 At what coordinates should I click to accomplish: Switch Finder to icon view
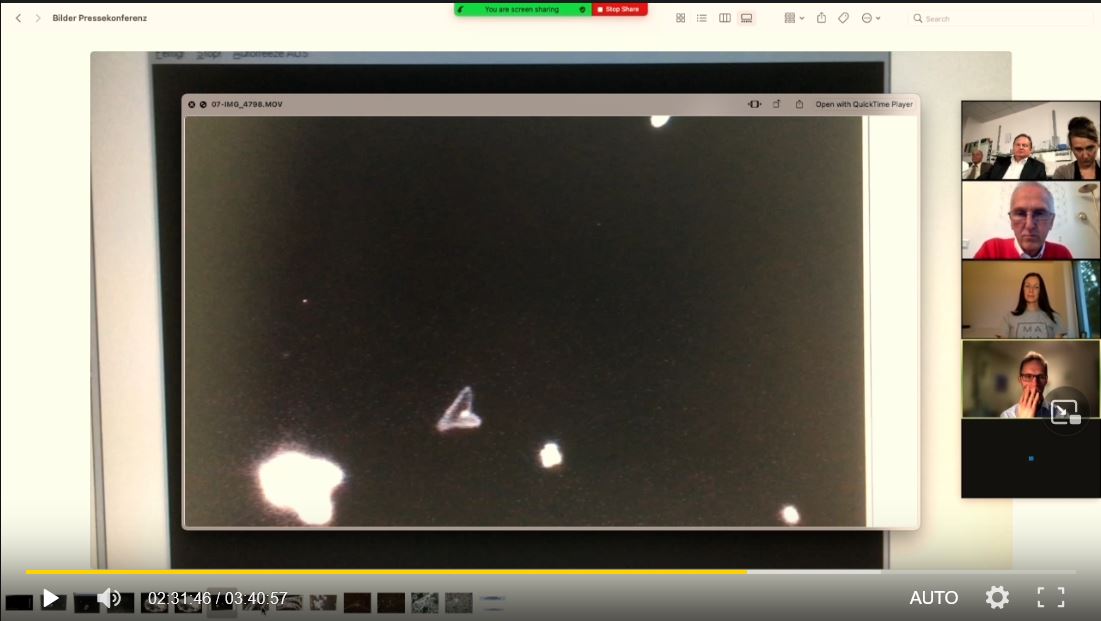point(680,18)
